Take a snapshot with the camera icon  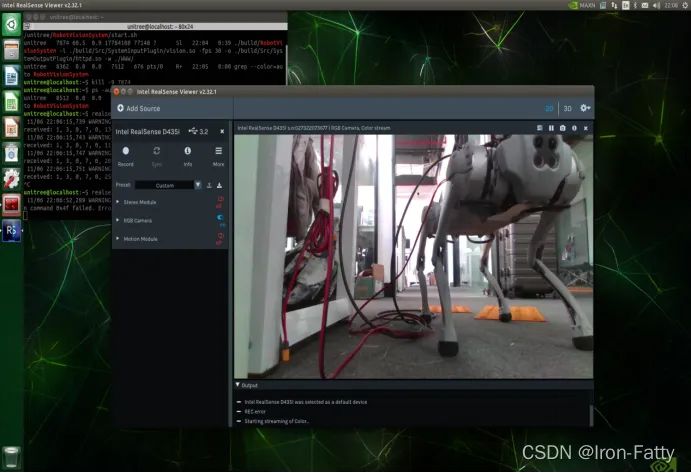[x=562, y=128]
